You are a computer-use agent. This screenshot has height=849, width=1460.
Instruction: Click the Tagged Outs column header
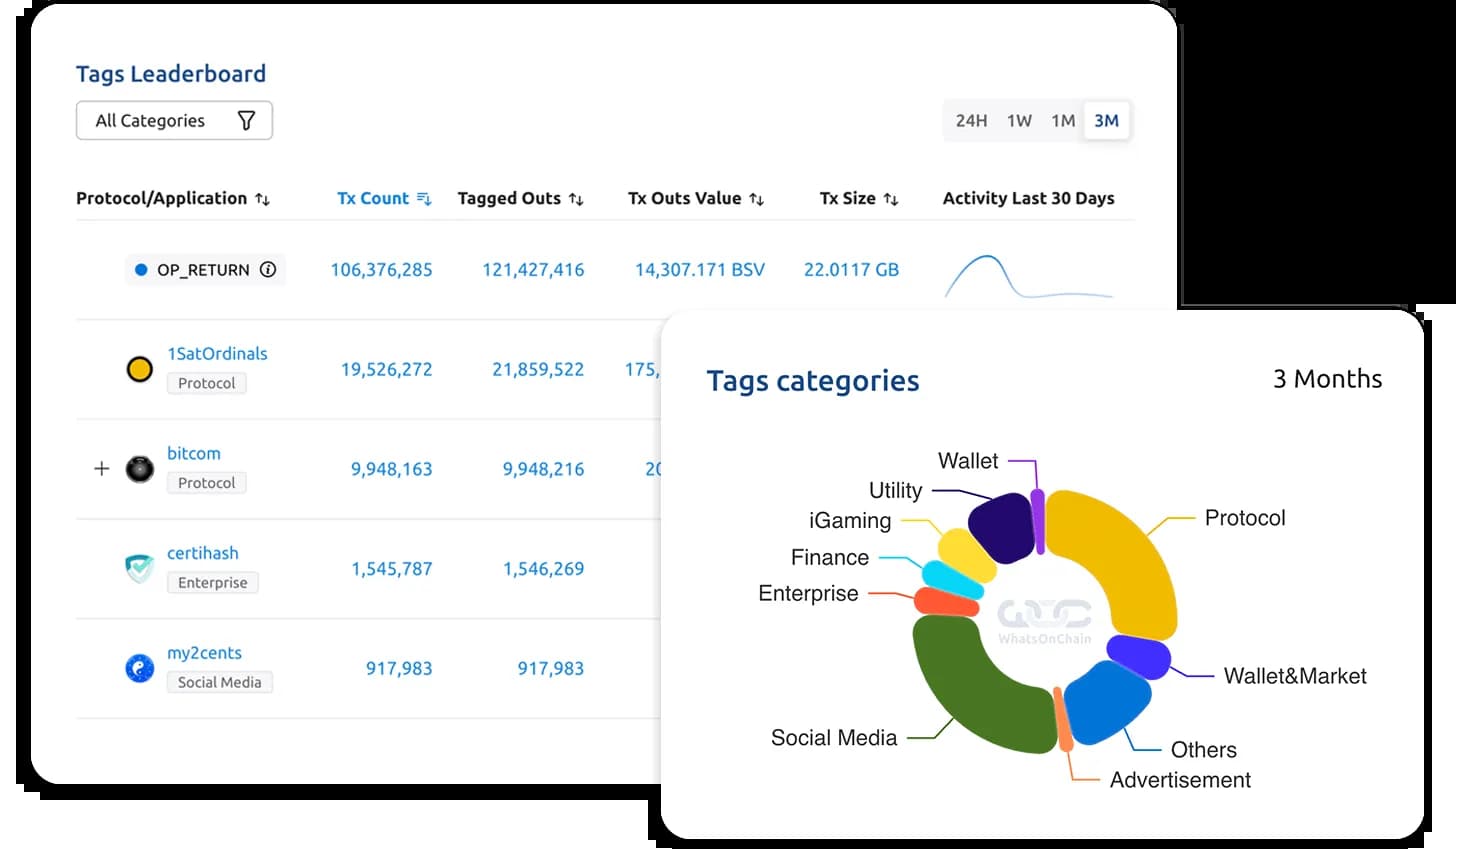509,198
